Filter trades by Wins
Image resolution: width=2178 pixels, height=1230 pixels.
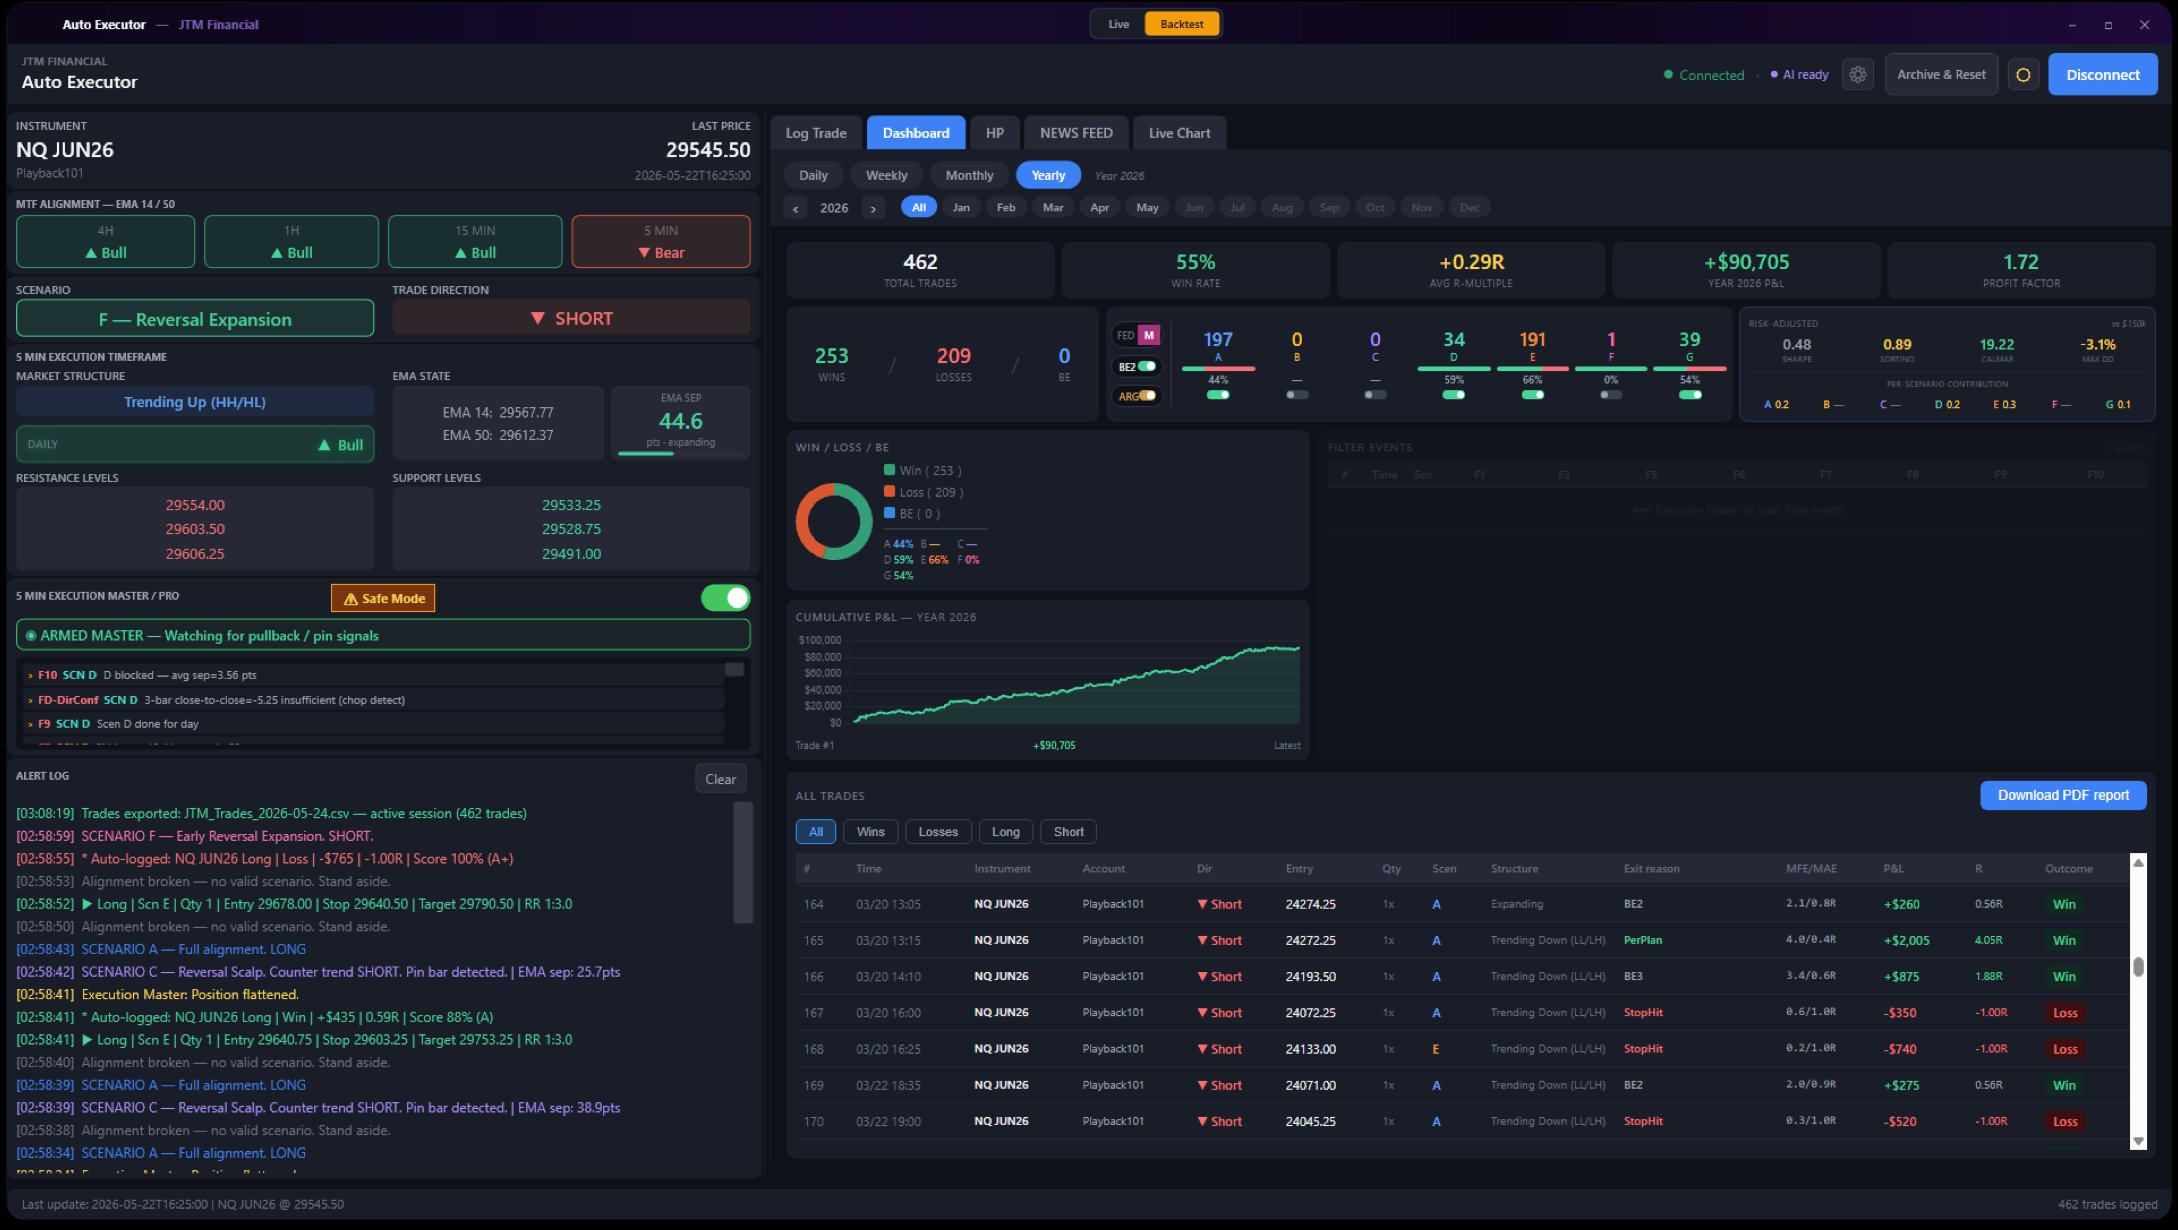[870, 832]
